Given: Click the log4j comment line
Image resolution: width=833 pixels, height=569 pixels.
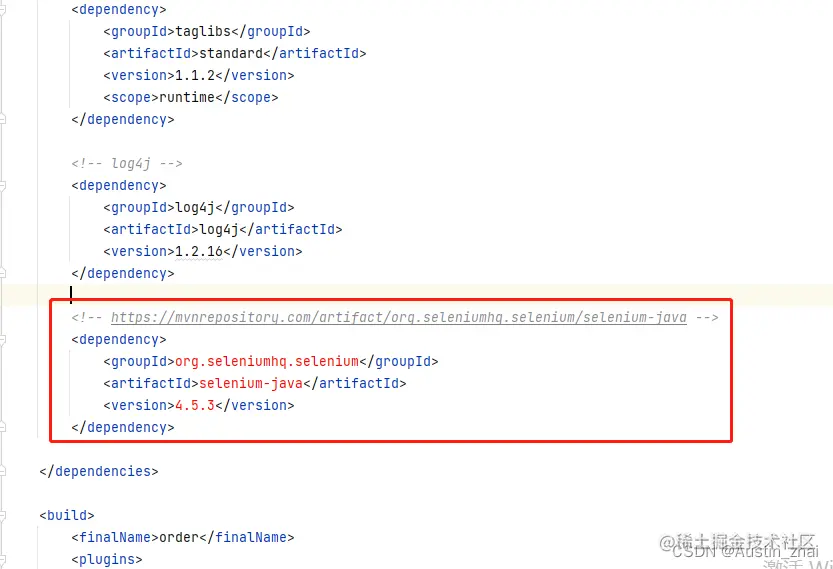Looking at the screenshot, I should tap(127, 163).
